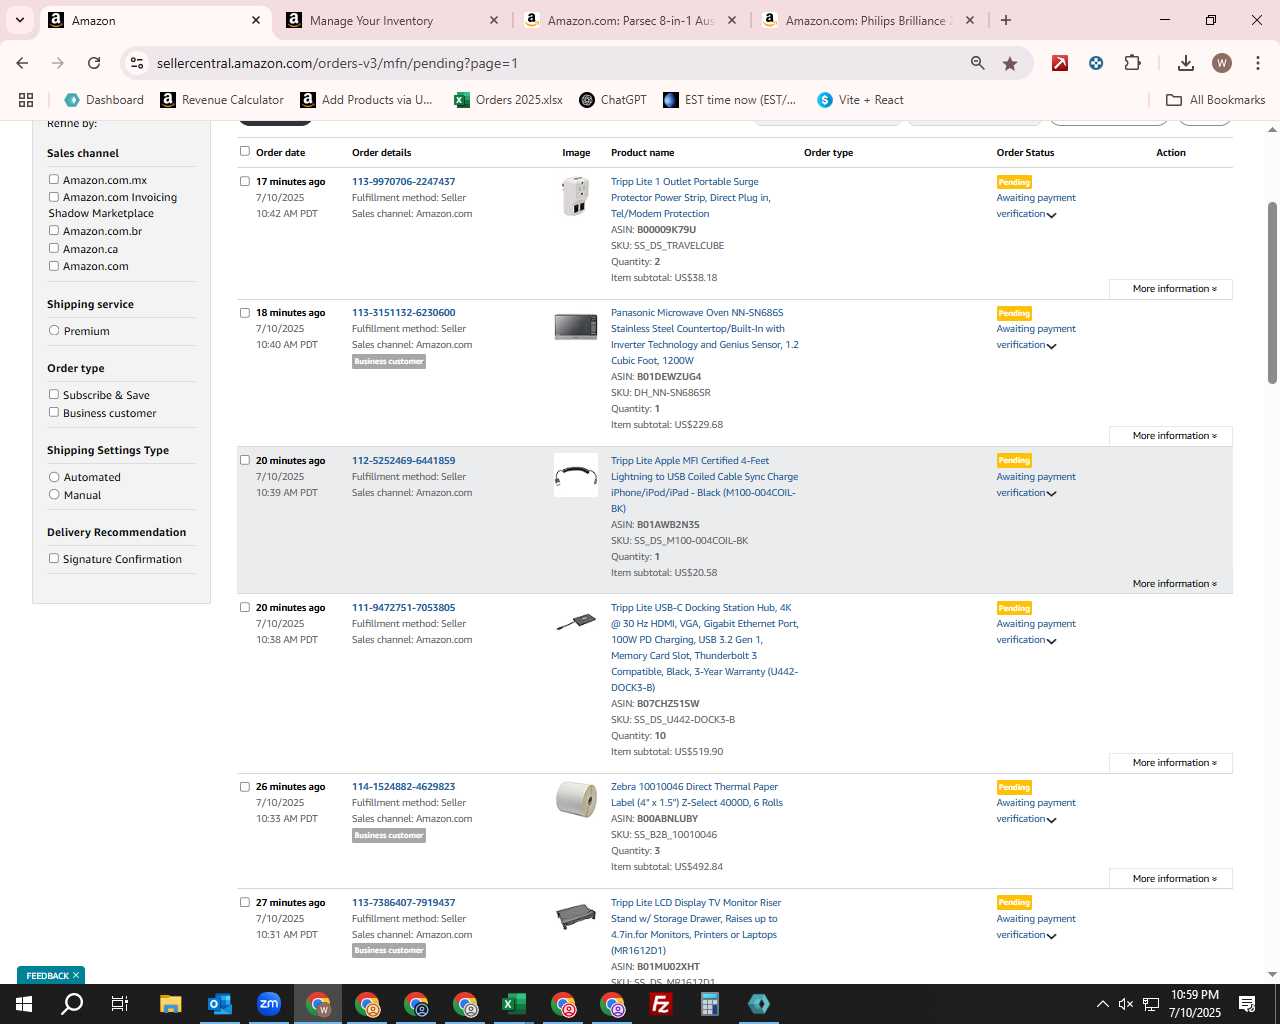The image size is (1280, 1024).
Task: Open Panasonic Microwave Oven product link
Action: [705, 337]
